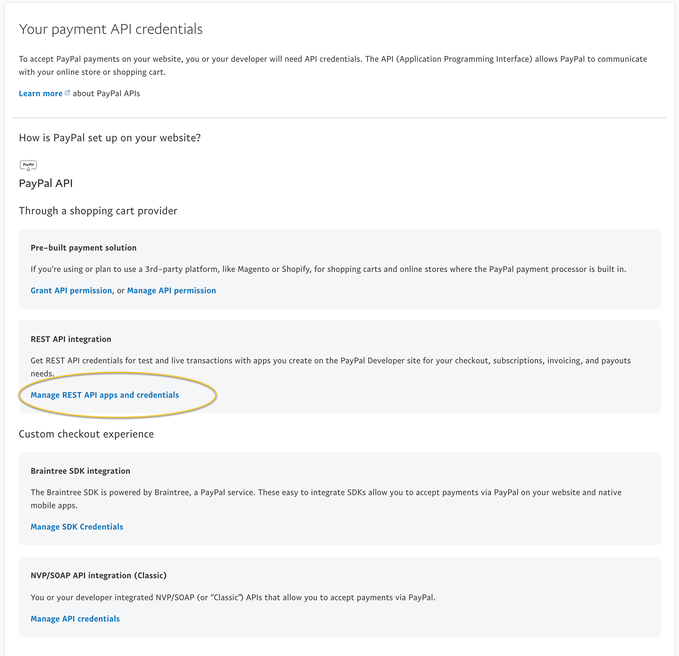679x656 pixels.
Task: Click the PayPal API label text
Action: pos(45,183)
